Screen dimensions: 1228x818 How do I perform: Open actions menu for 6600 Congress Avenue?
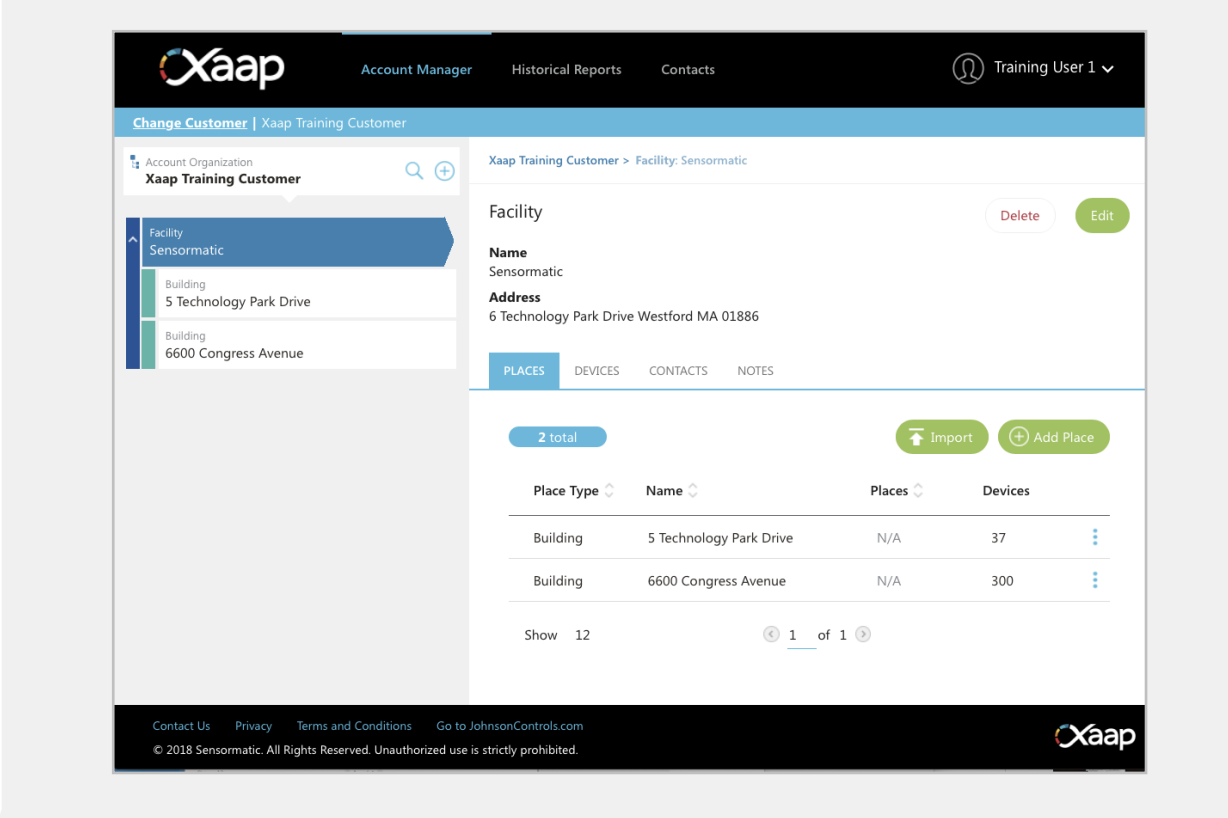1094,580
